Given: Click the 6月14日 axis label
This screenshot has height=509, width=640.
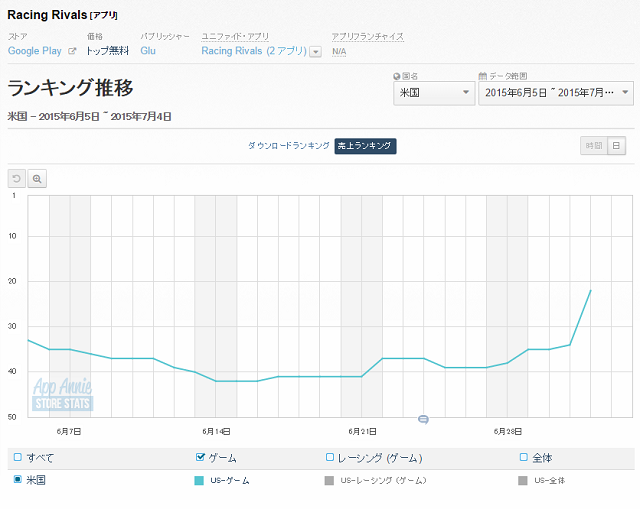Looking at the screenshot, I should (x=216, y=431).
